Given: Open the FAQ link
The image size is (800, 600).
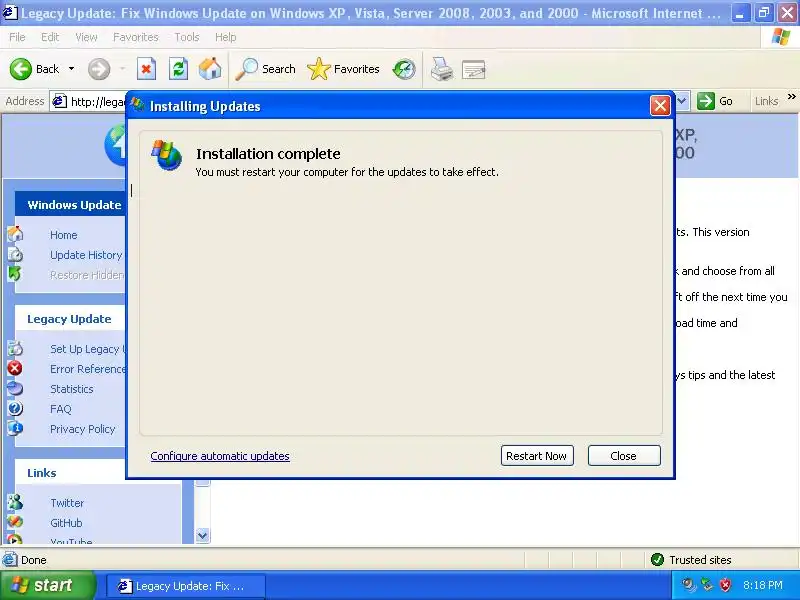Looking at the screenshot, I should point(61,409).
